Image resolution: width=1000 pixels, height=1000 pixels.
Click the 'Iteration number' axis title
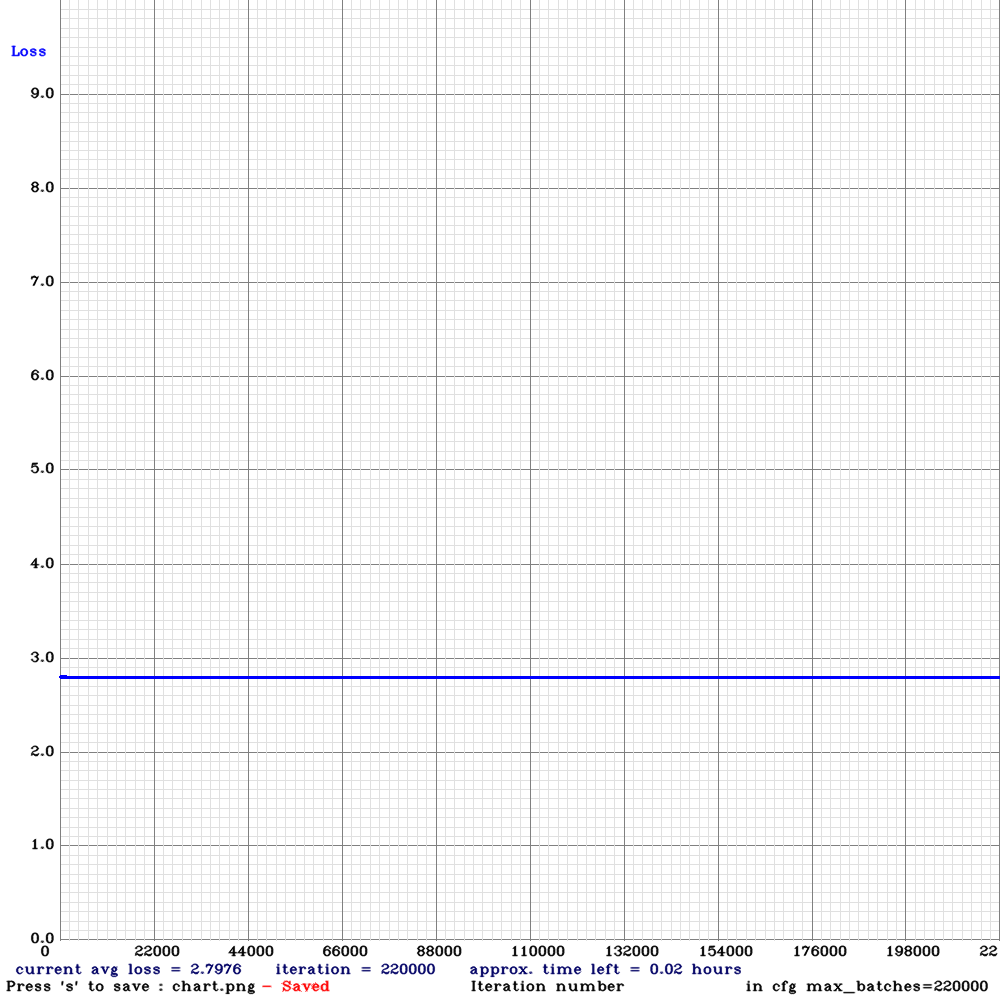click(547, 987)
